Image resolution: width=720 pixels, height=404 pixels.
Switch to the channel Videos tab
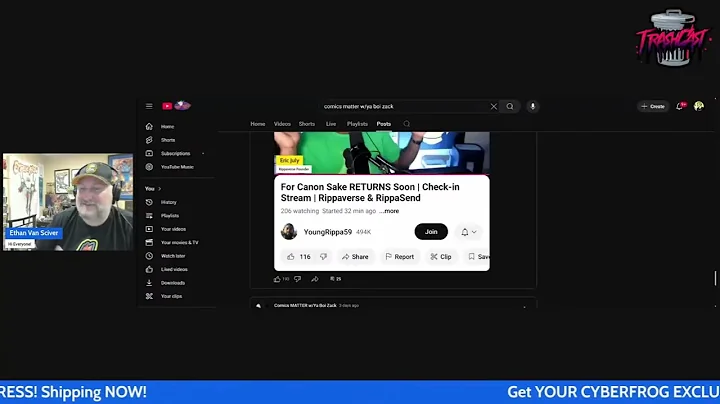coord(282,124)
